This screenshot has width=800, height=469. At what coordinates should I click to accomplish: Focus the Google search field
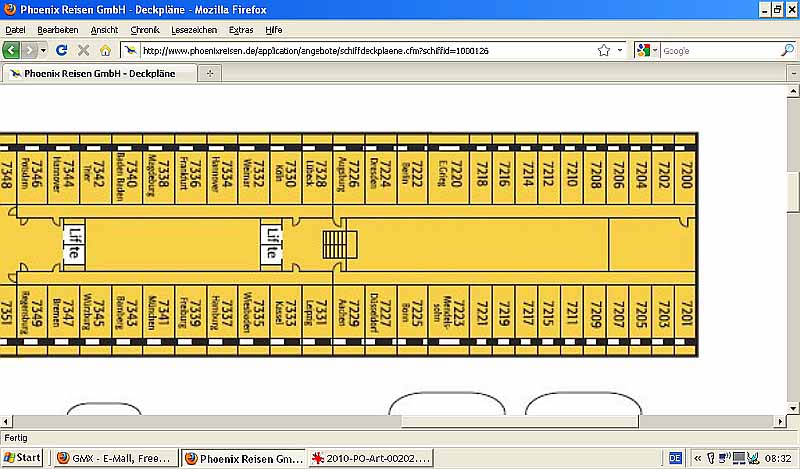tap(720, 51)
